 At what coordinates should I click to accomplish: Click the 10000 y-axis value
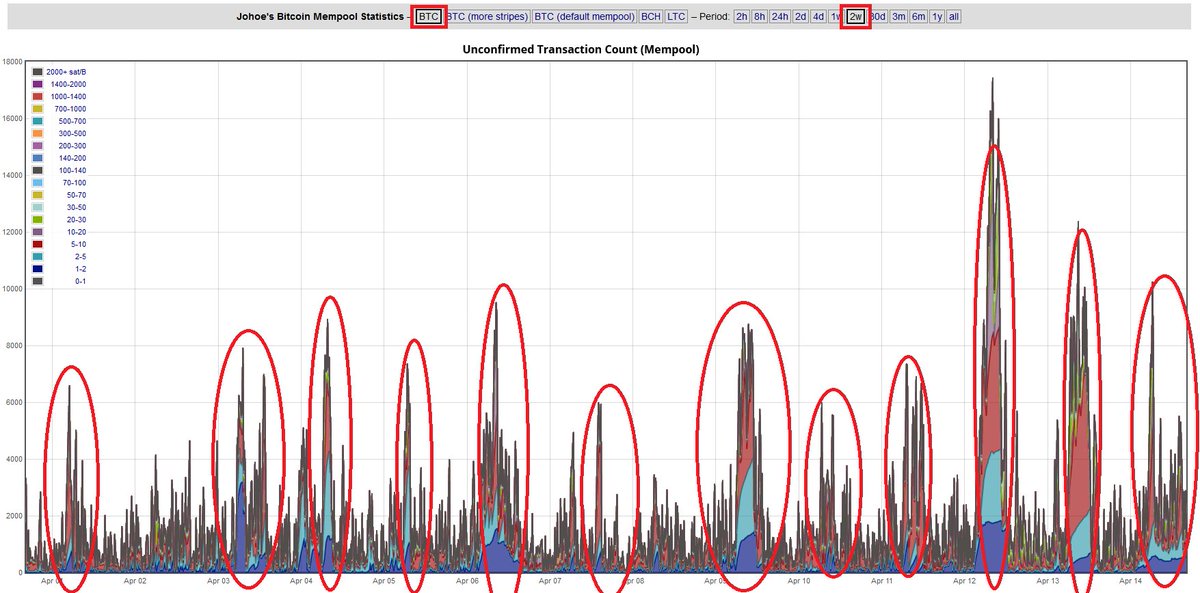[10, 289]
